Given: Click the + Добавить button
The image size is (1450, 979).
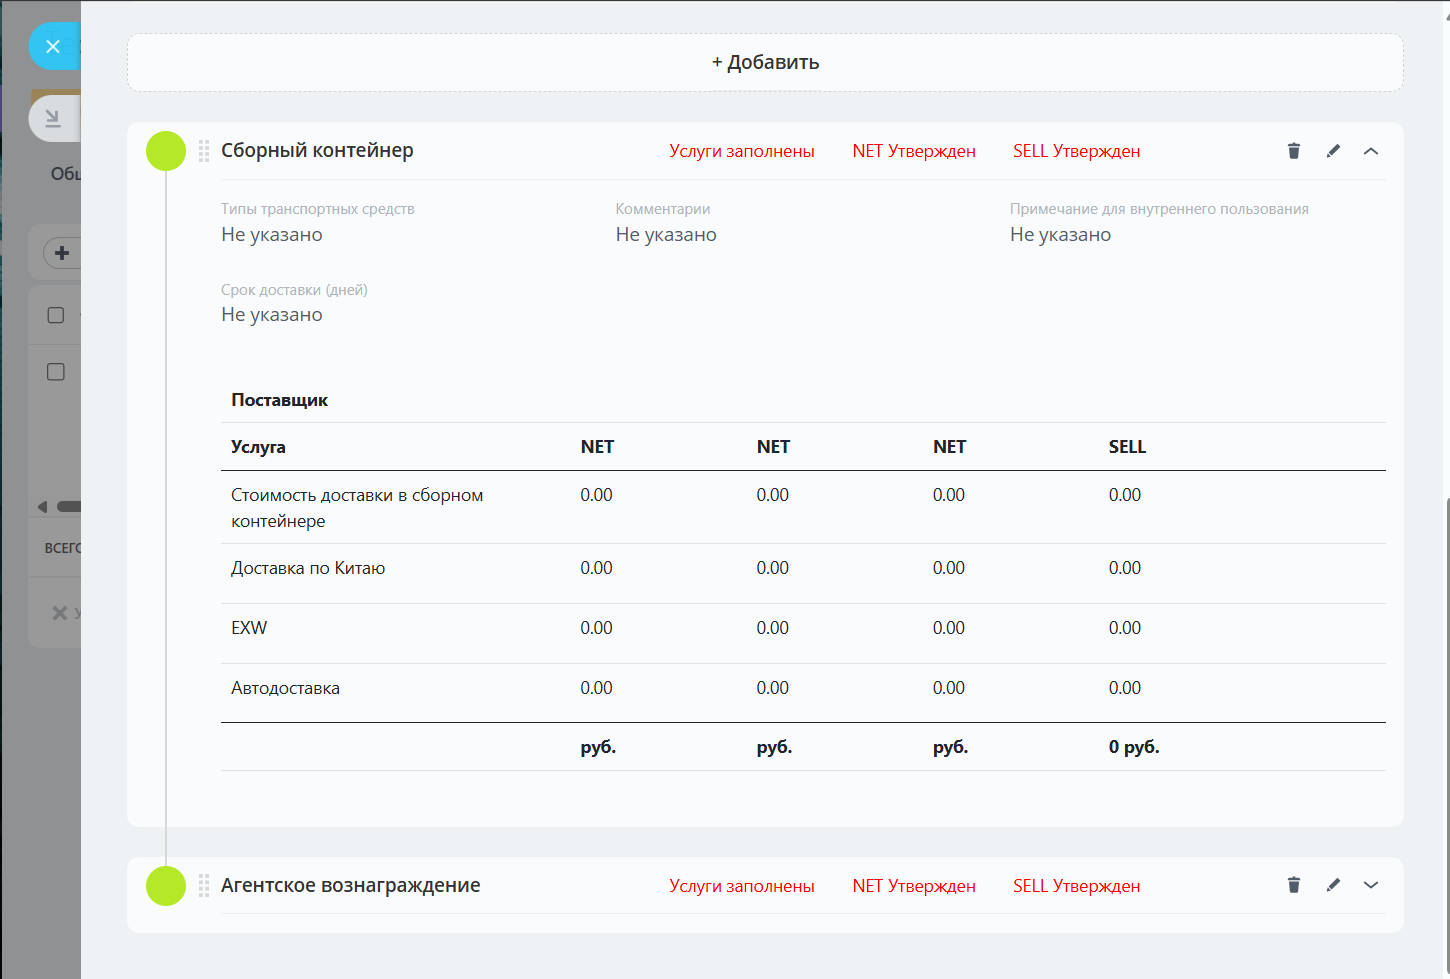Looking at the screenshot, I should (x=765, y=62).
